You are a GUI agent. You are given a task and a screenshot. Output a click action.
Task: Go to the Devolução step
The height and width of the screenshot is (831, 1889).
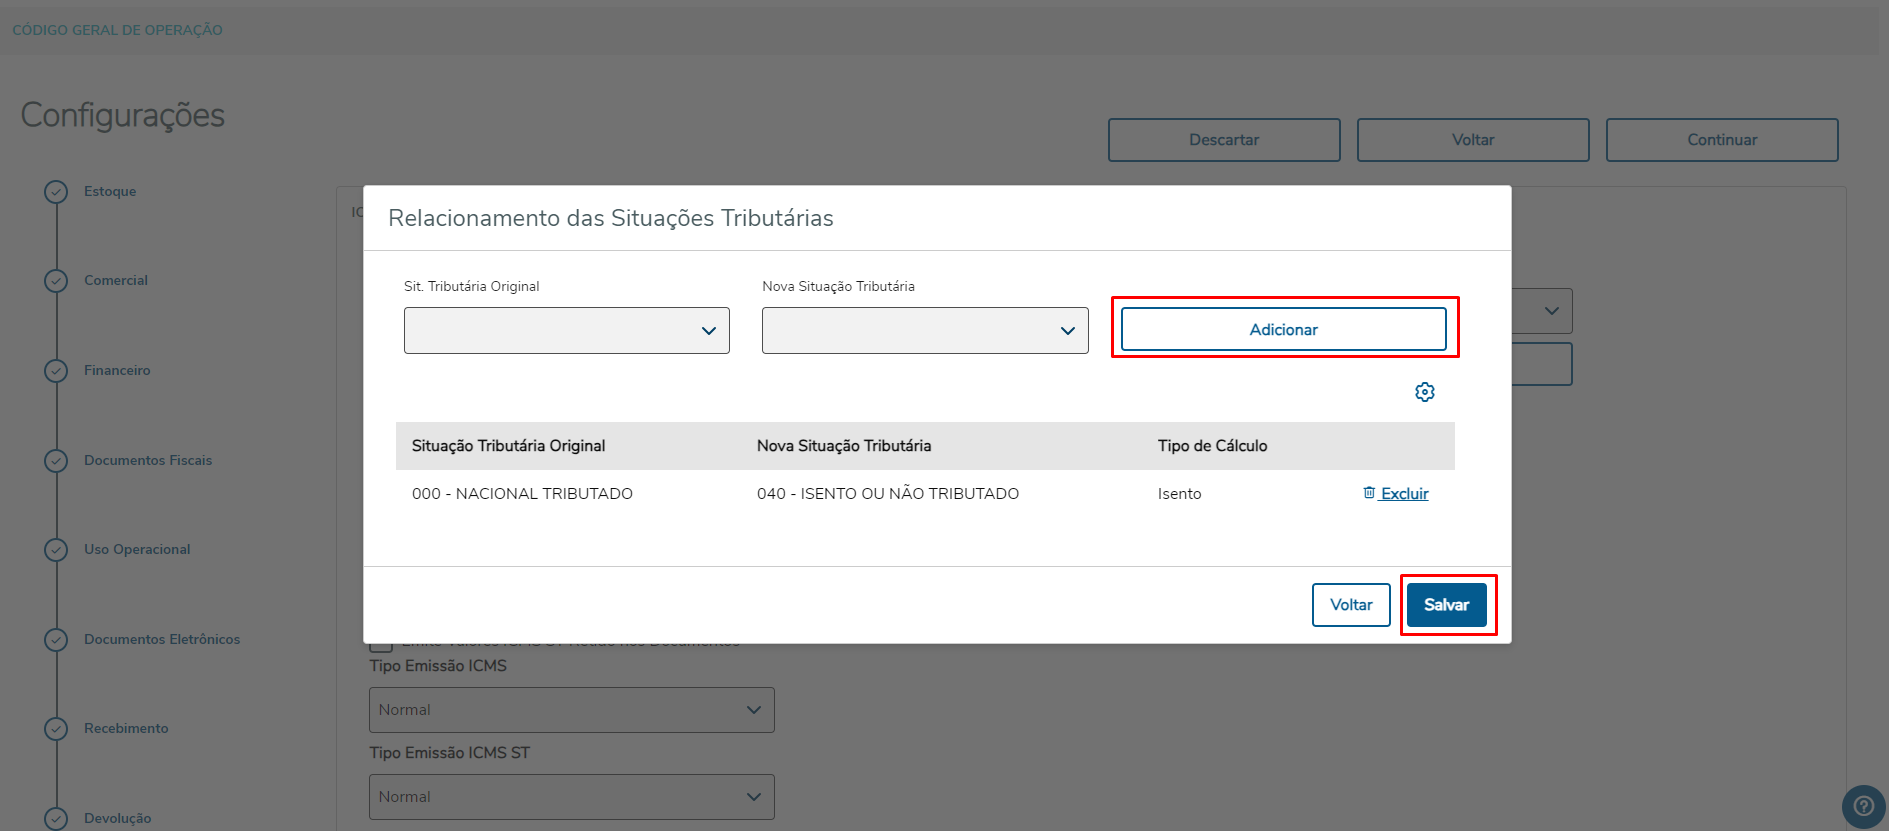point(117,818)
